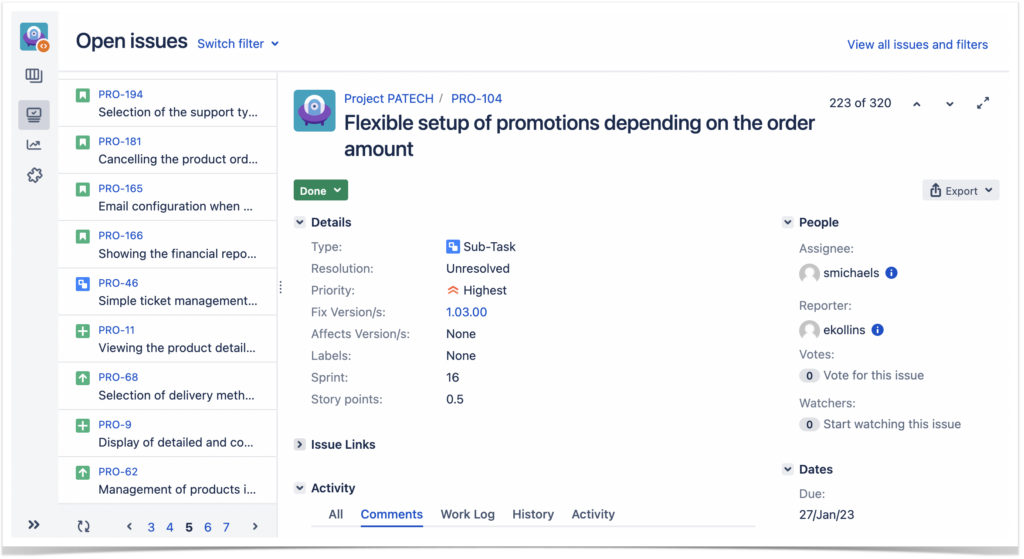
Task: Refresh the issue list
Action: pyautogui.click(x=83, y=527)
